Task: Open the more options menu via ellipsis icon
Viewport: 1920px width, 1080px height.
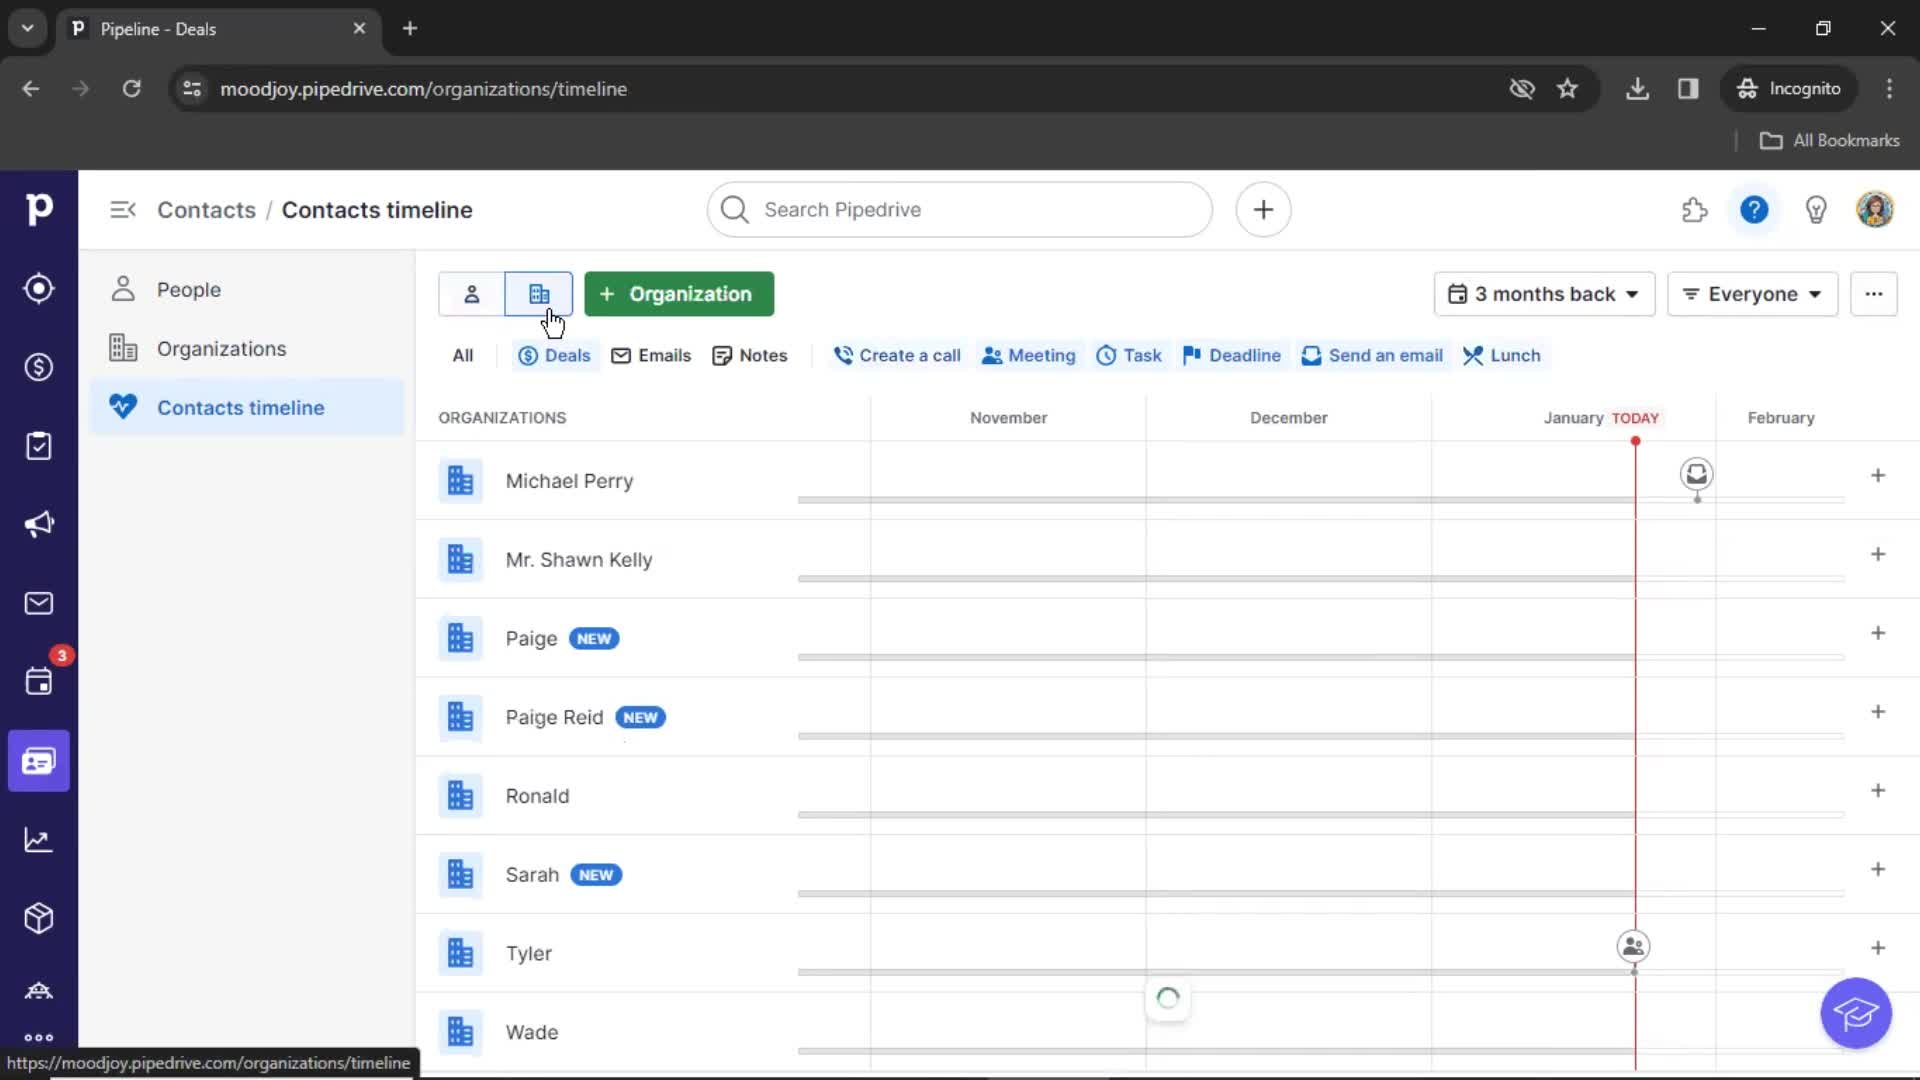Action: coord(1874,293)
